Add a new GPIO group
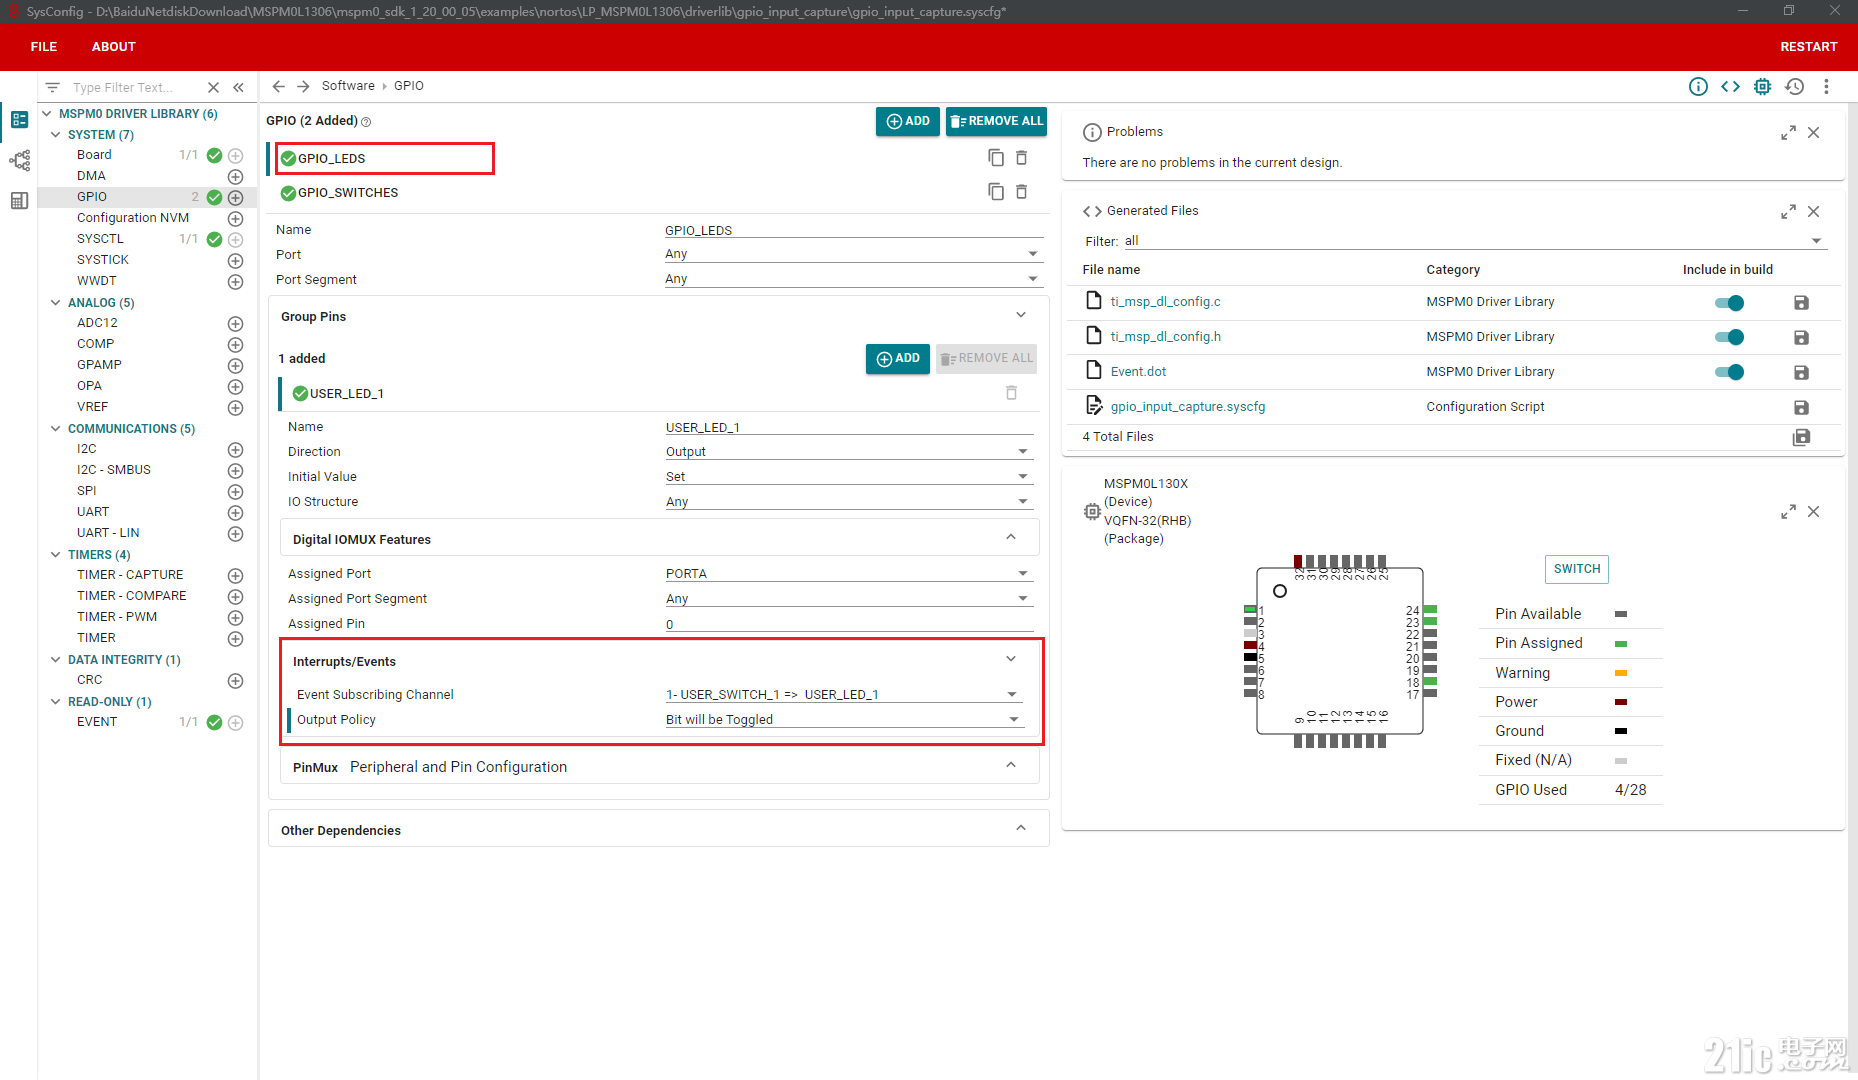This screenshot has height=1080, width=1858. (x=907, y=121)
